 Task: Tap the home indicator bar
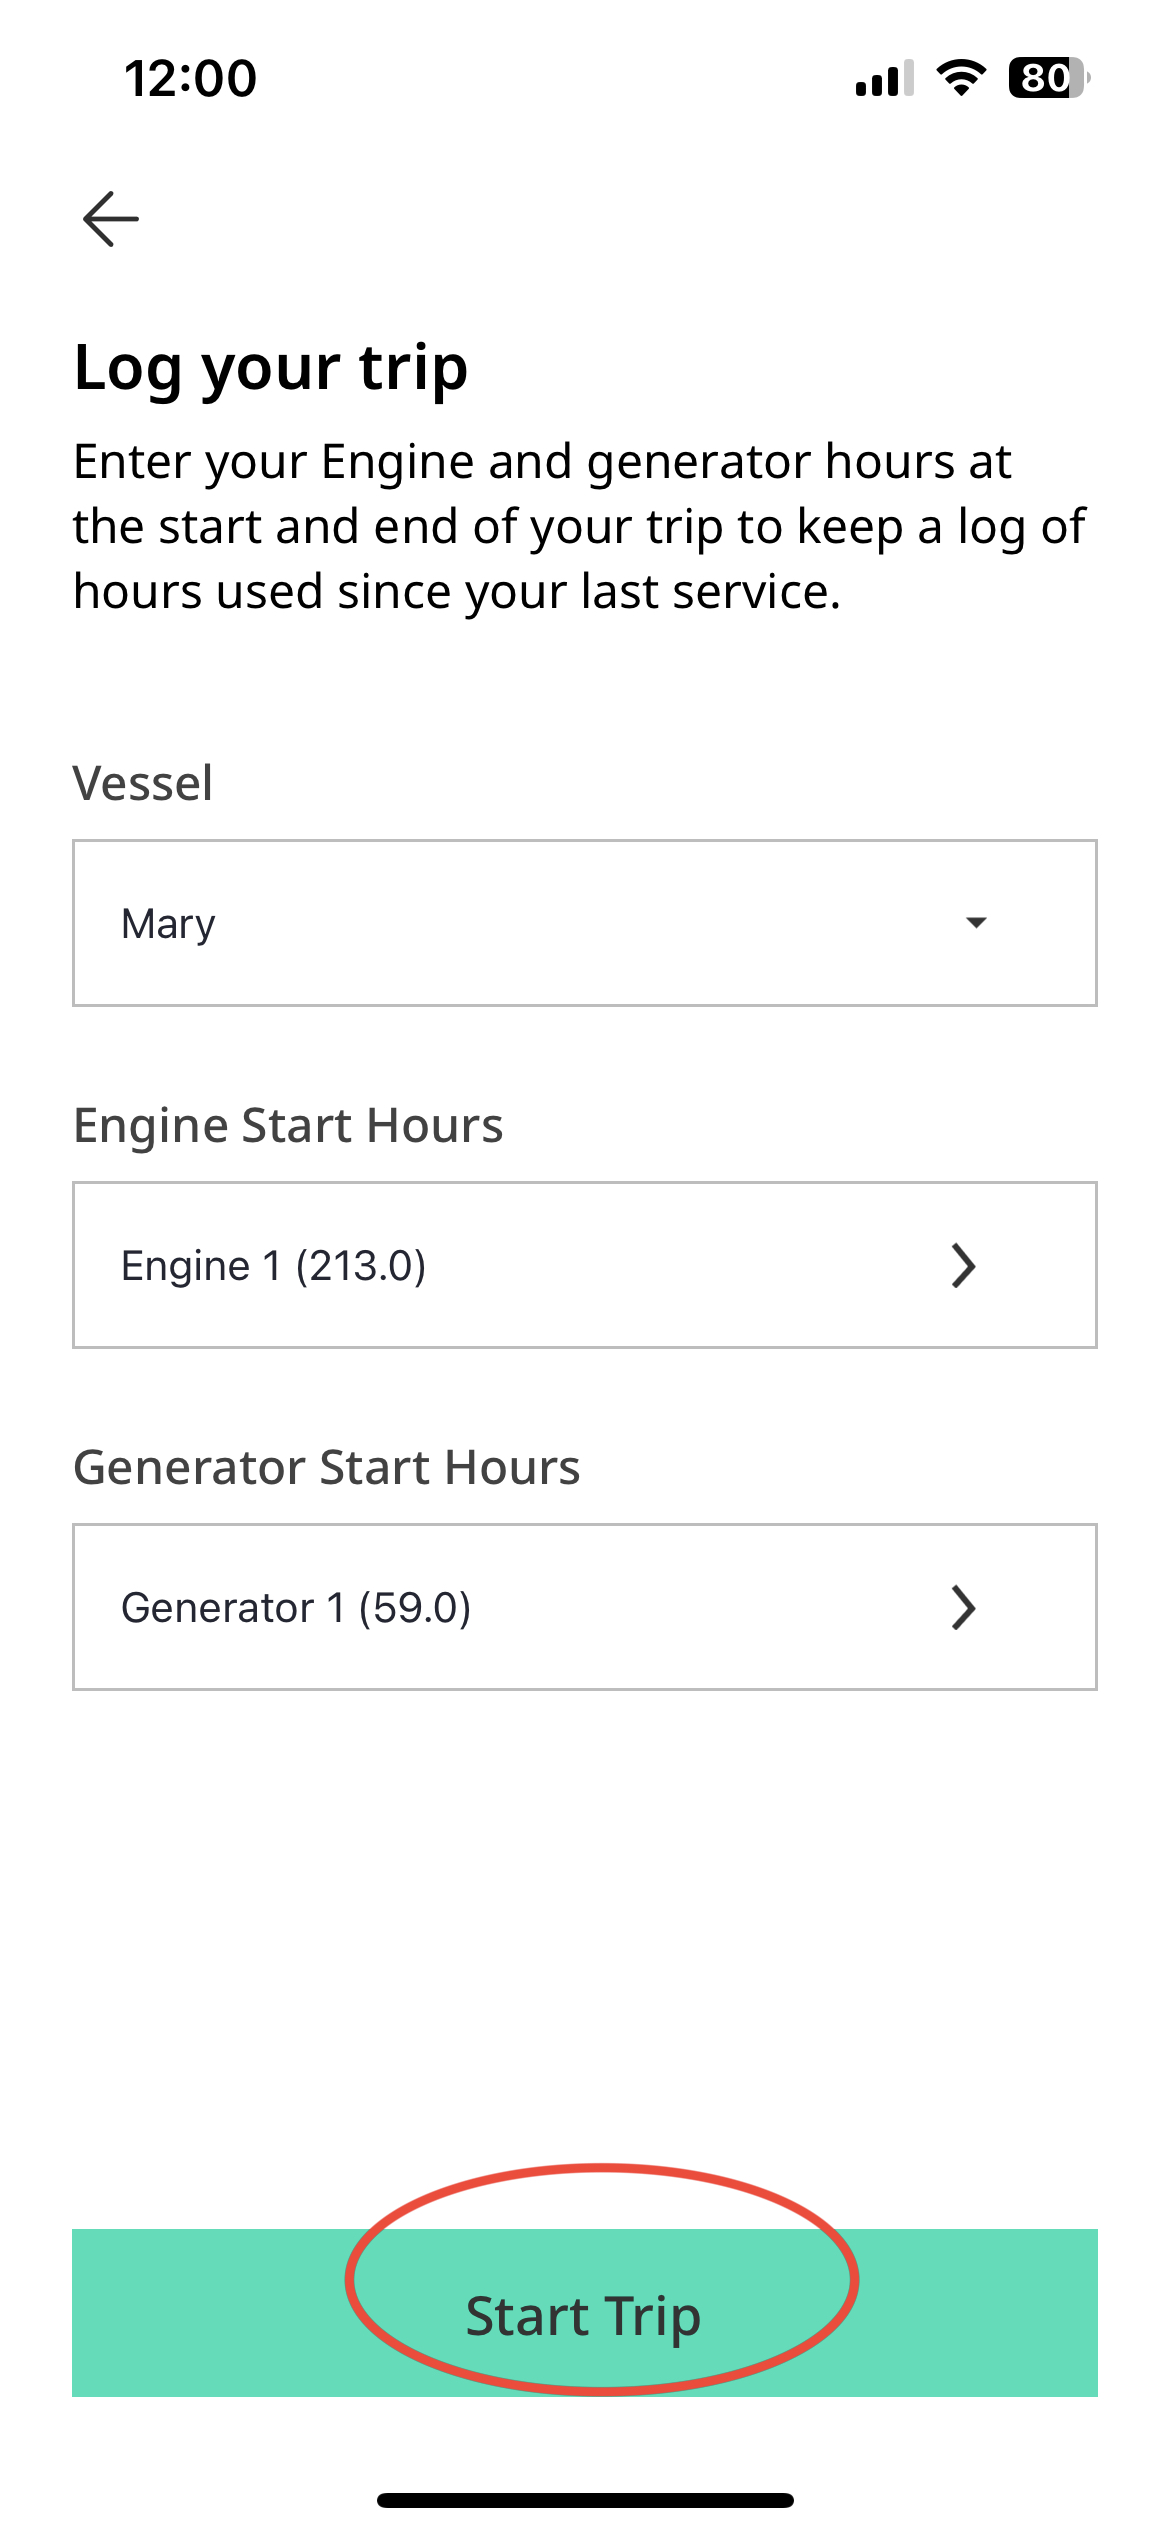coord(585,2500)
